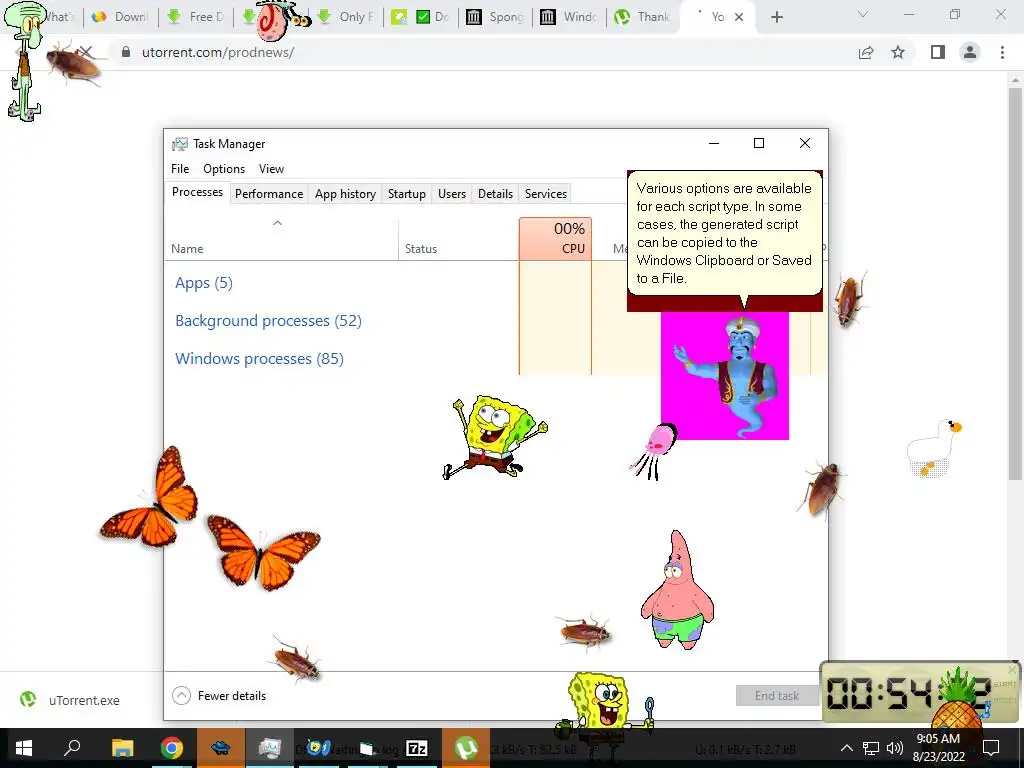This screenshot has width=1024, height=768.
Task: Switch to the Performance tab
Action: [269, 194]
